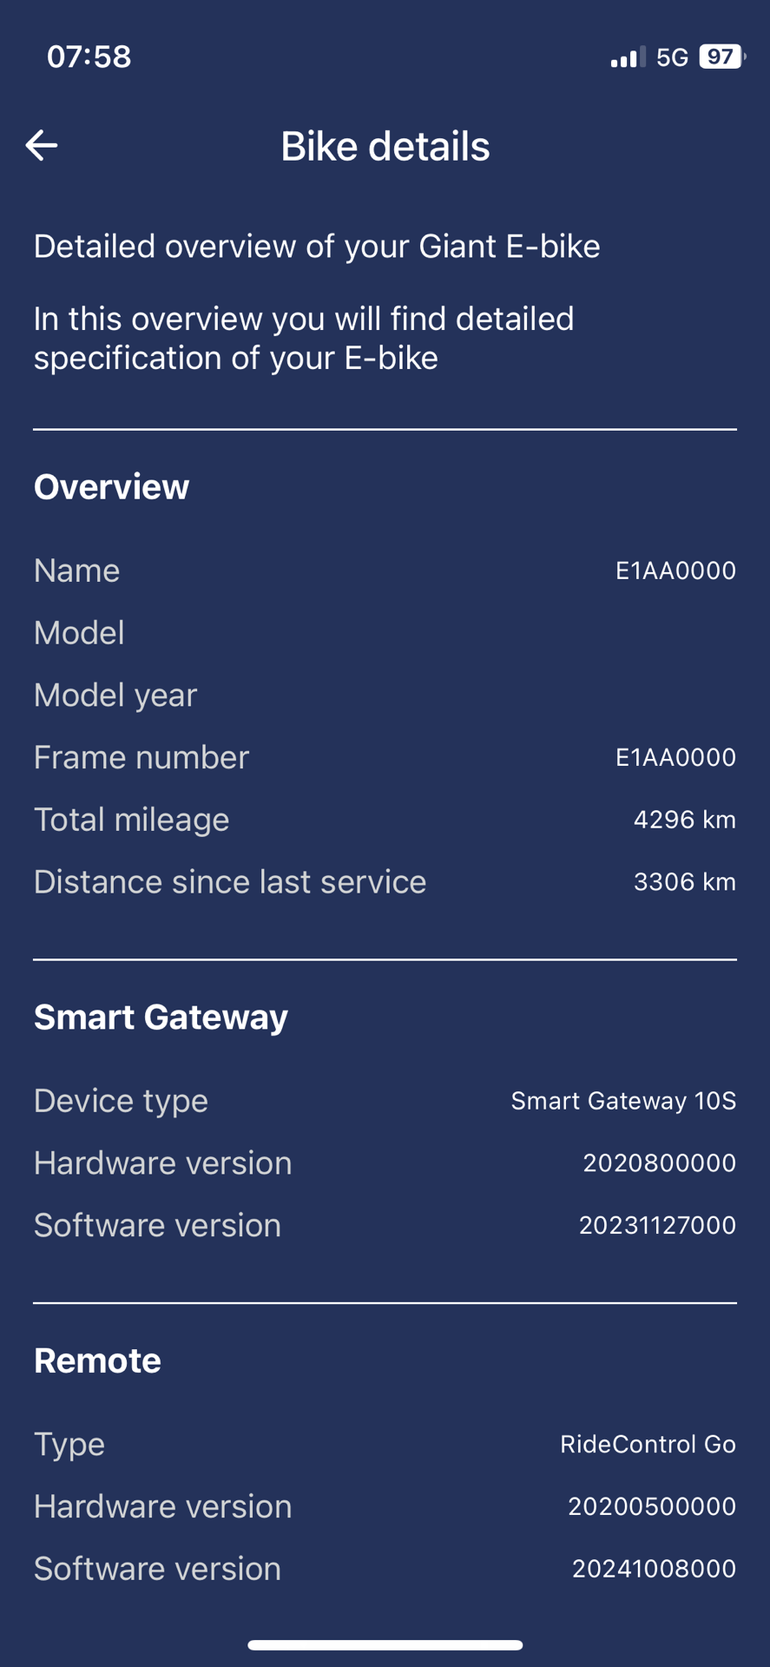Screen dimensions: 770x1667
Task: Tap the Model row label
Action: click(x=79, y=633)
